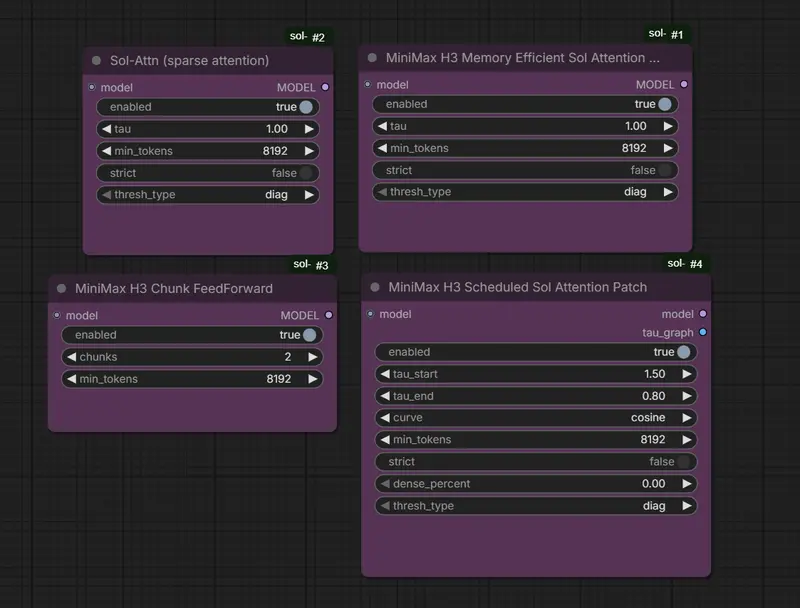
Task: Increase chunks value with the right arrow
Action: tap(313, 357)
